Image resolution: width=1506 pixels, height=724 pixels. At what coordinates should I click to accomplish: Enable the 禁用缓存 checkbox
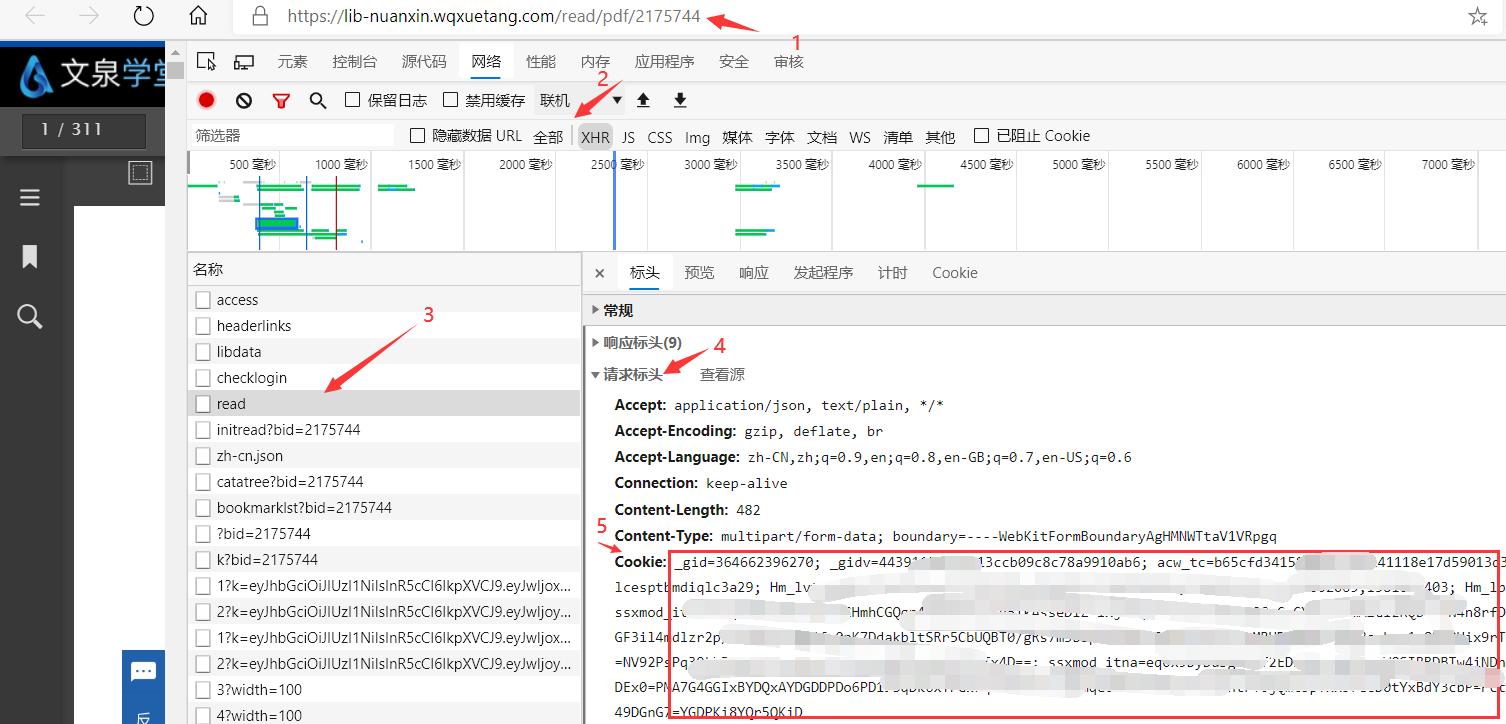(x=450, y=100)
